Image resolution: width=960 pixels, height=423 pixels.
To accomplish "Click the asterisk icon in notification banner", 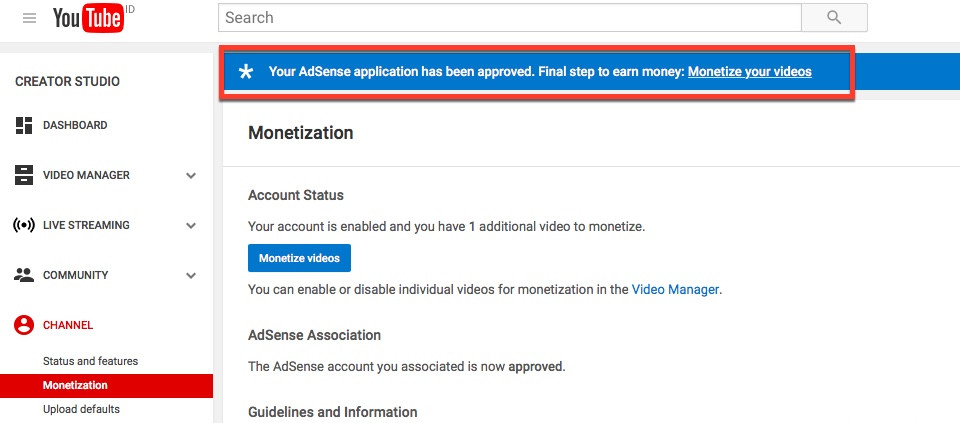I will 246,72.
